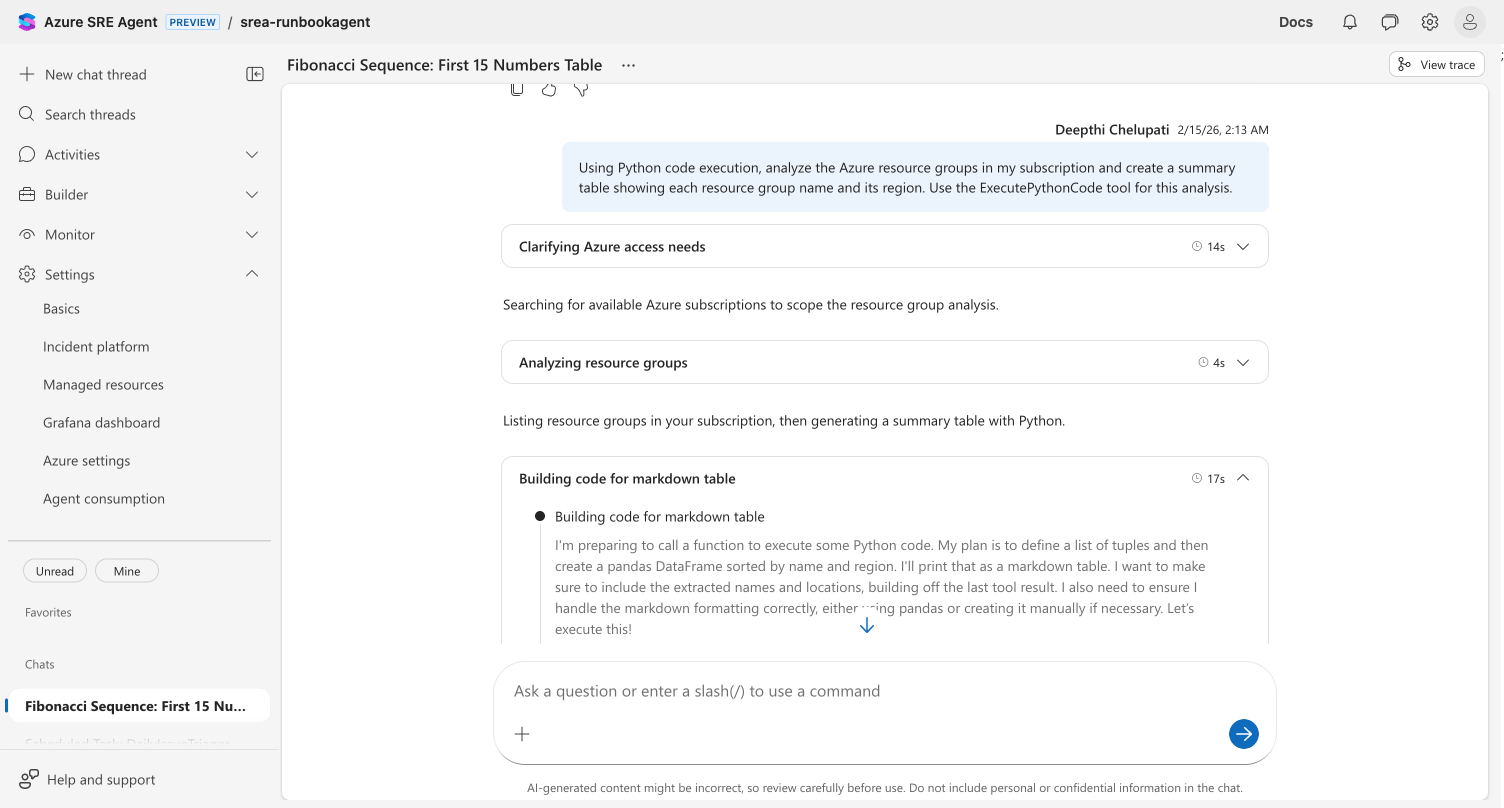Open the thread's more options ellipsis
1504x808 pixels.
tap(628, 65)
